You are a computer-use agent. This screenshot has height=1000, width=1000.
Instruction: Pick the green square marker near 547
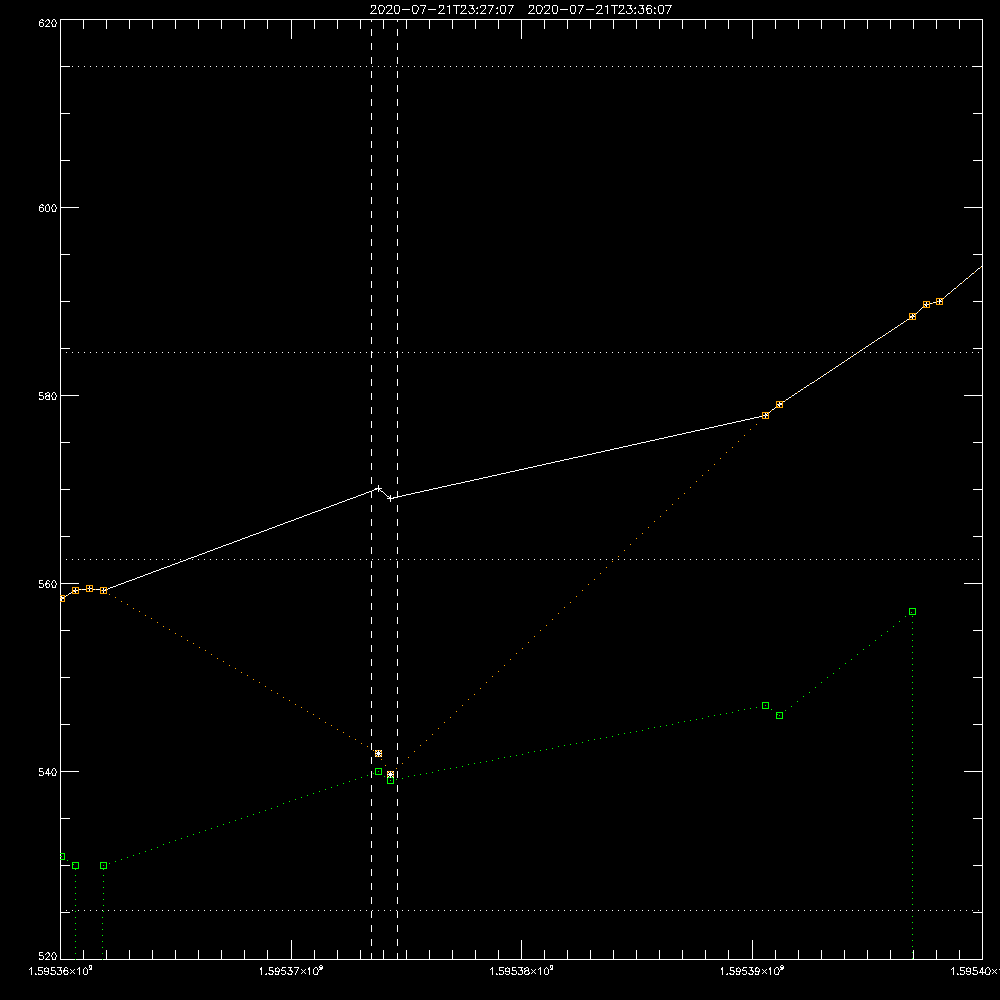(765, 705)
